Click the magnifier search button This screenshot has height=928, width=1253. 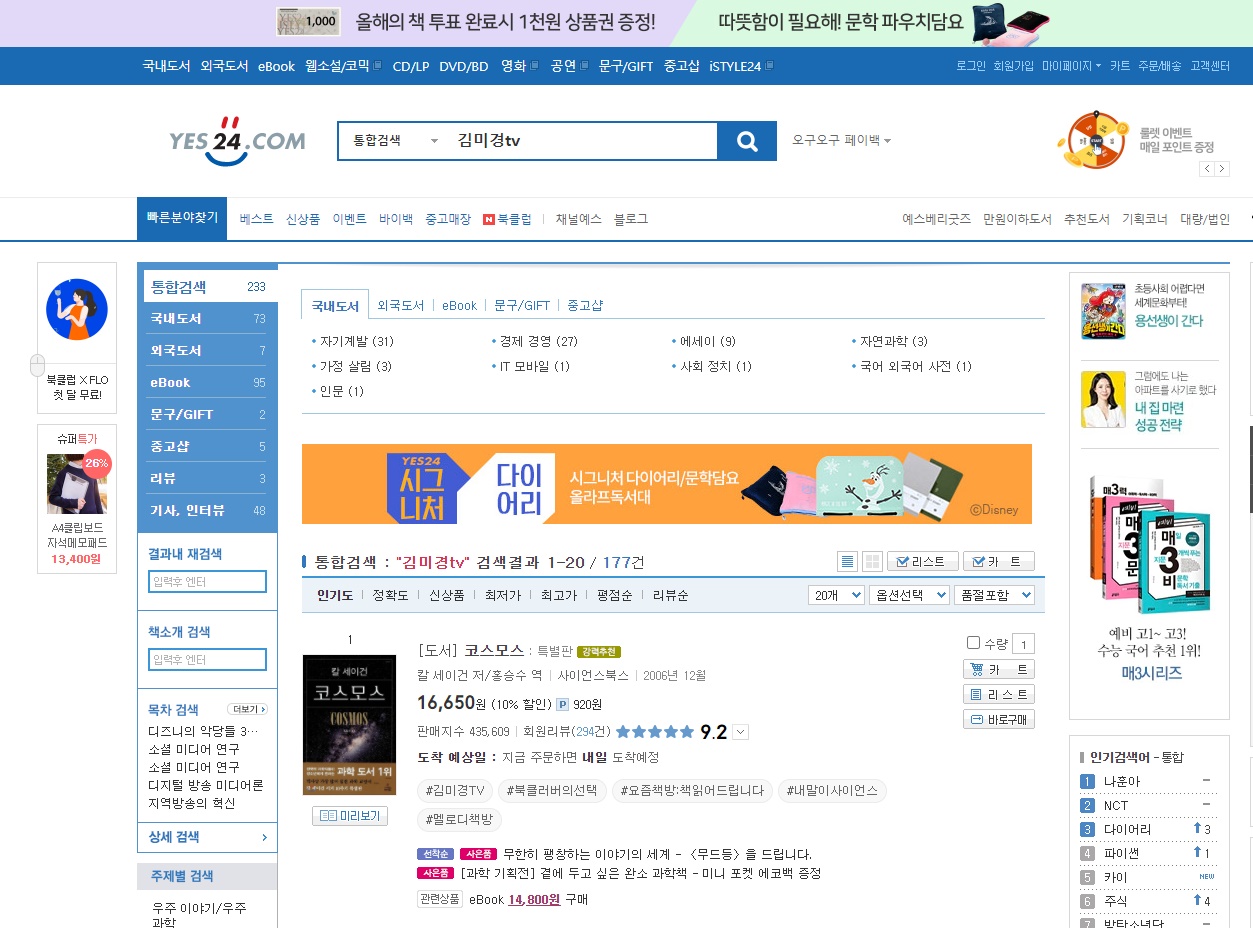(x=747, y=141)
